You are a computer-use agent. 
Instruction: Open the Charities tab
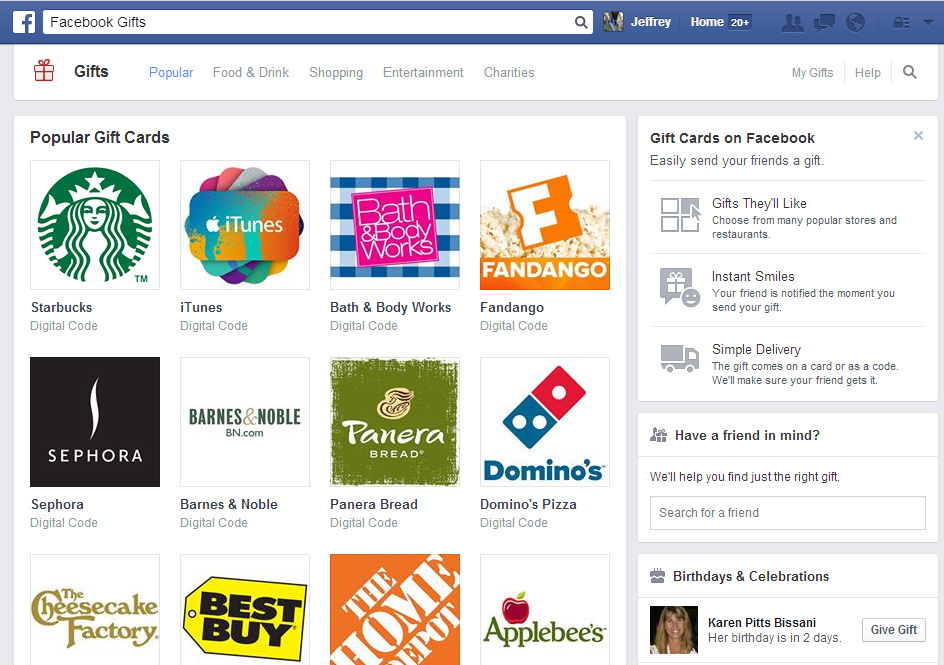click(509, 72)
